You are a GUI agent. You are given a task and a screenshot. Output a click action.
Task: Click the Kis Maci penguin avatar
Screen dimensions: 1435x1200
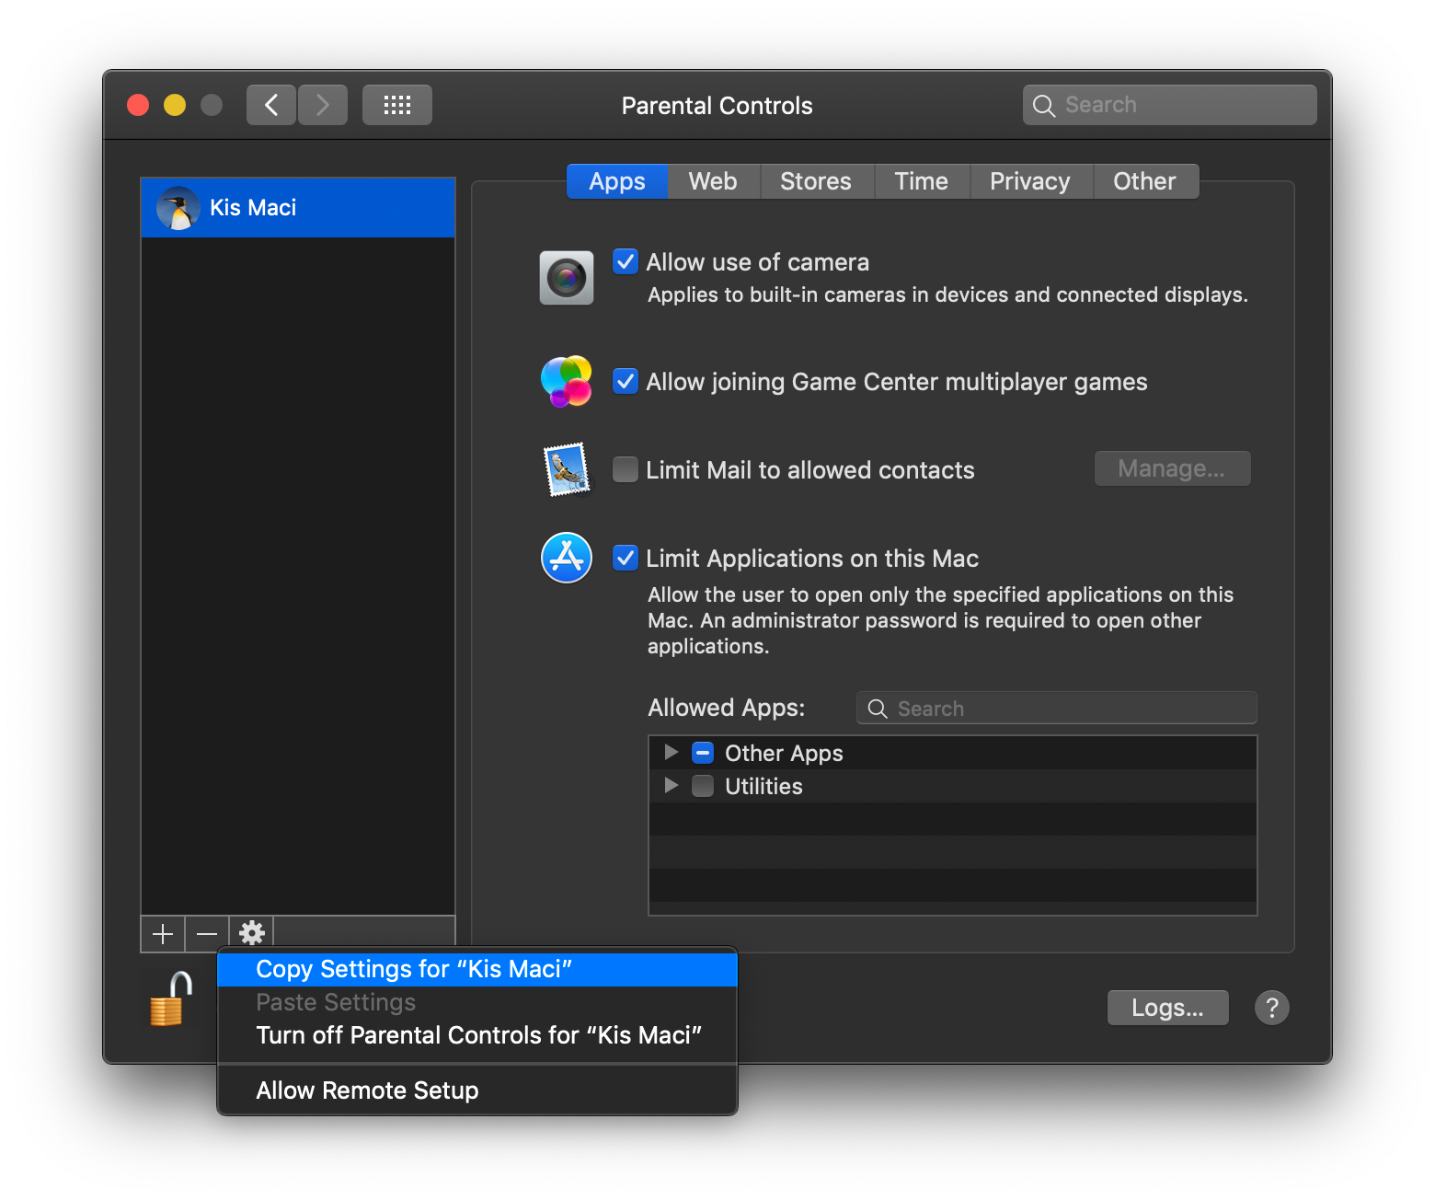(178, 208)
